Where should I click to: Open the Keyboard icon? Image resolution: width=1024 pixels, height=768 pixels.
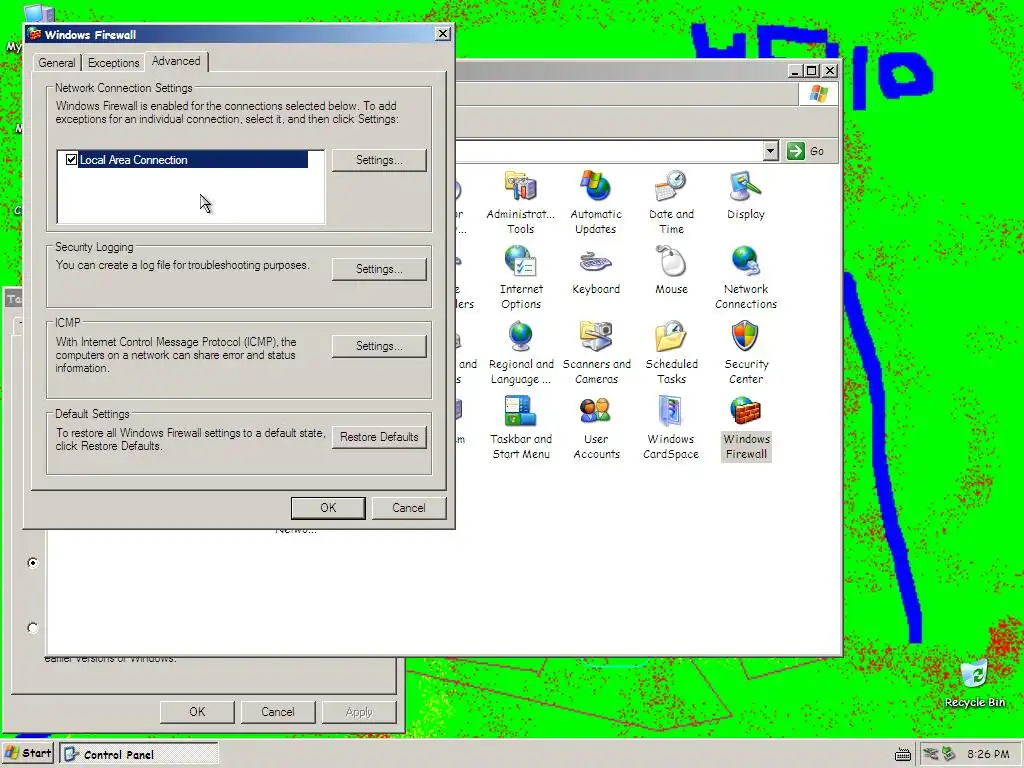tap(596, 270)
